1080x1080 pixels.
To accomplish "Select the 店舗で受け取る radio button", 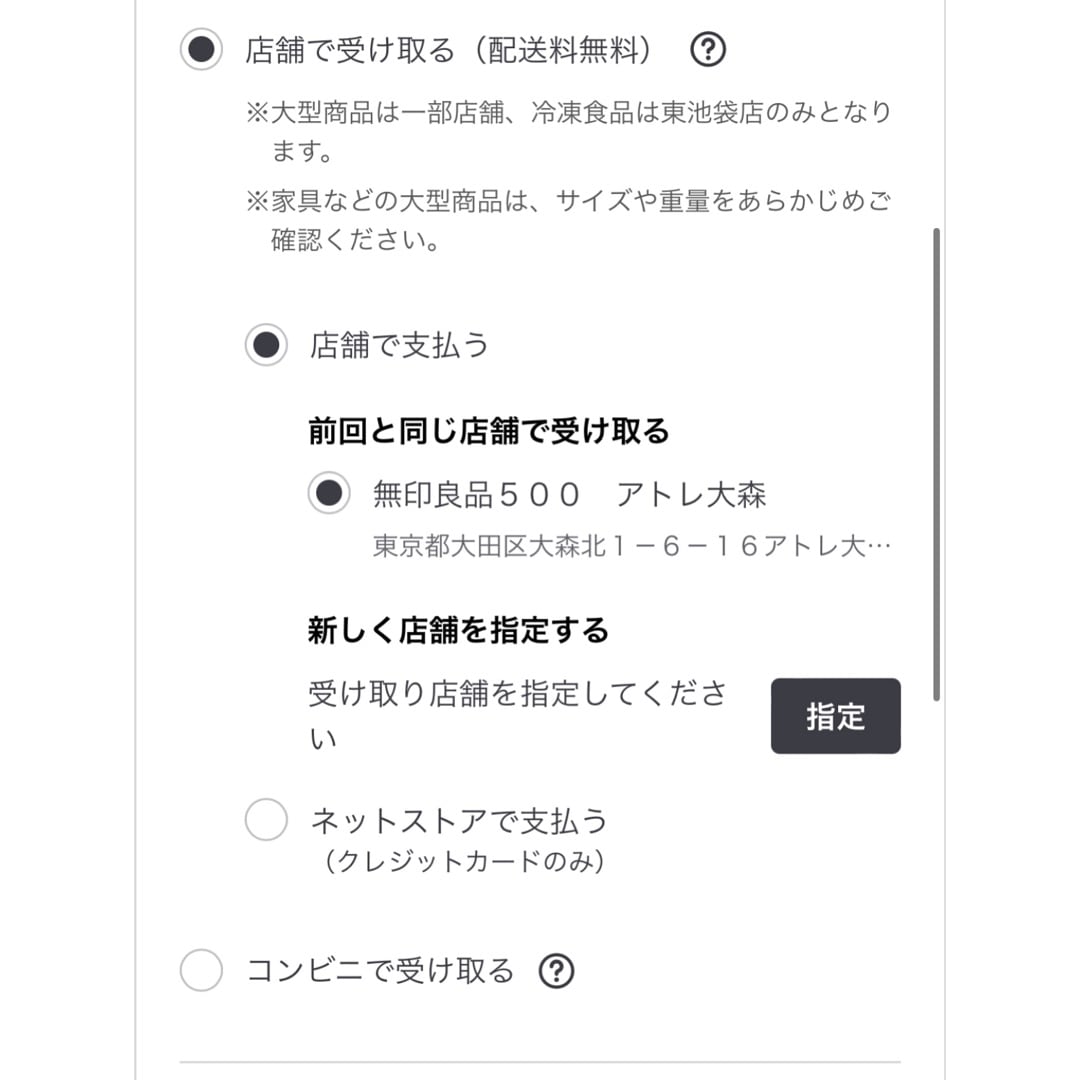I will [x=201, y=50].
